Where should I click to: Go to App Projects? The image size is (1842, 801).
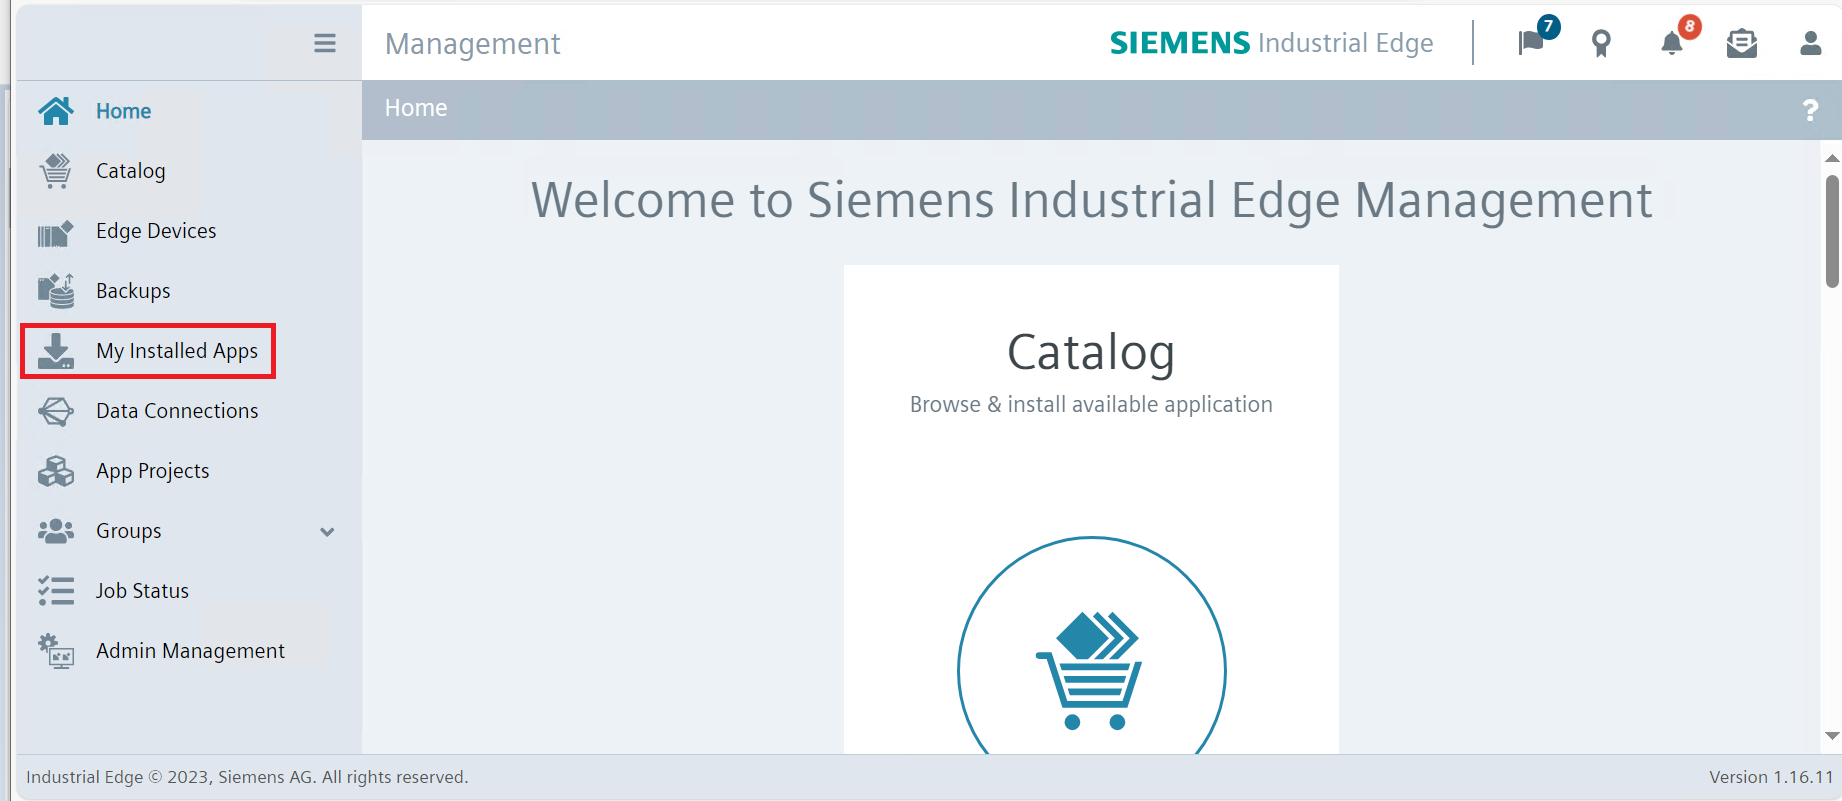tap(152, 471)
